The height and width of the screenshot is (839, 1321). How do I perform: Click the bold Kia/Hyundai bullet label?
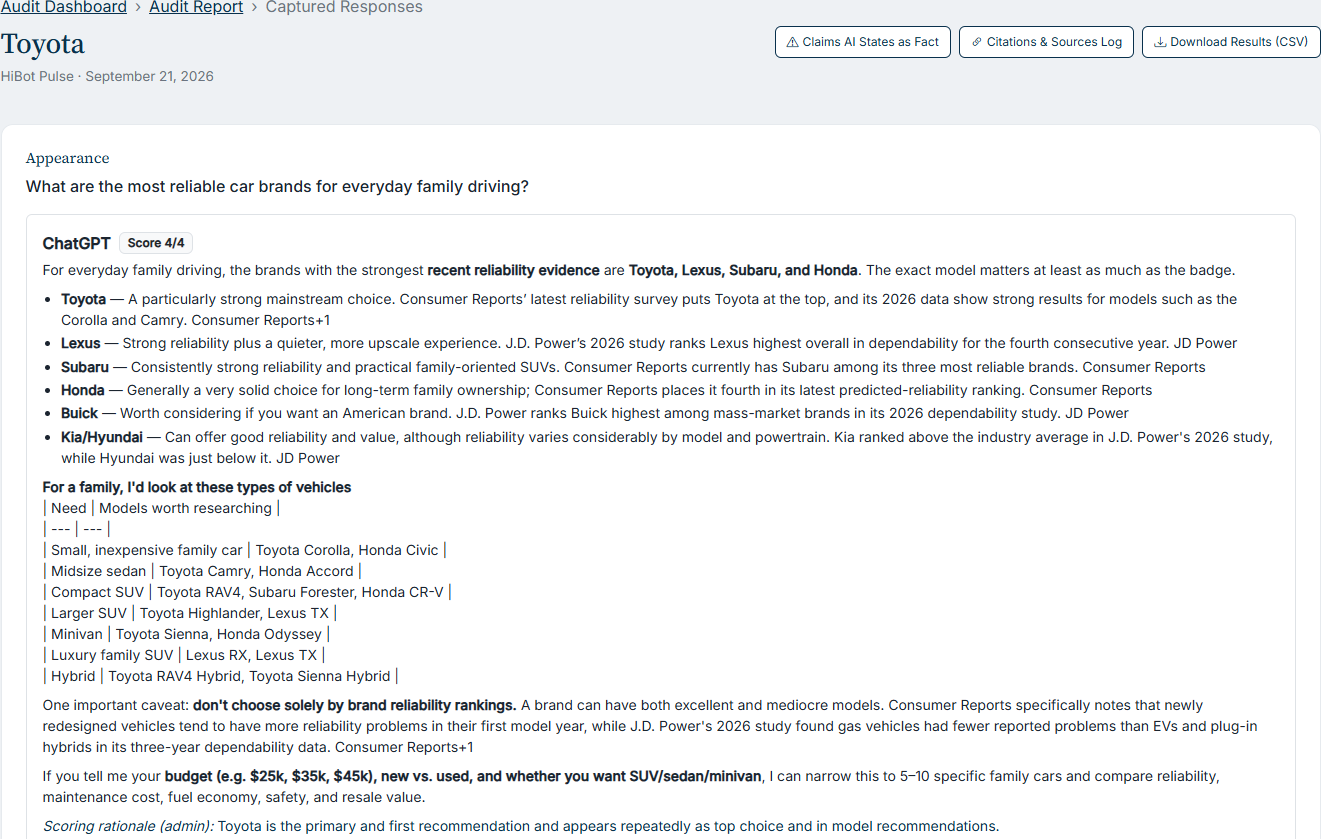[102, 437]
